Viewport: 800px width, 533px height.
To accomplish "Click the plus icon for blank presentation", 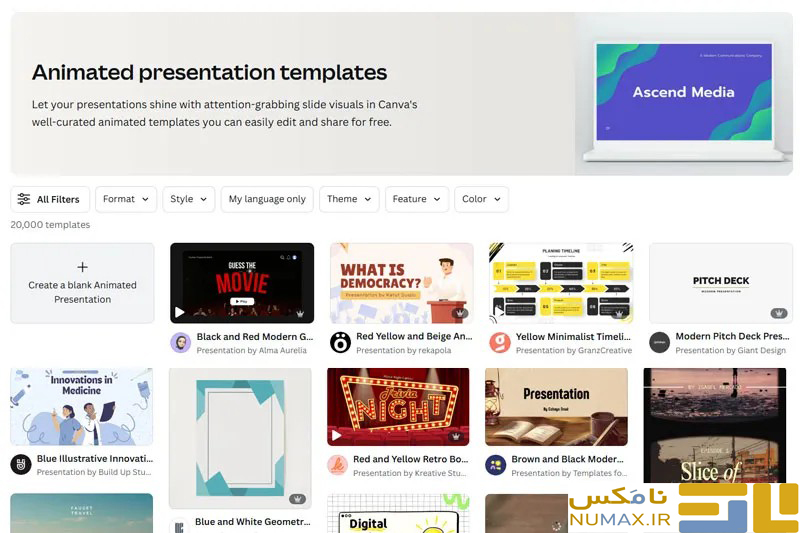I will coord(82,267).
